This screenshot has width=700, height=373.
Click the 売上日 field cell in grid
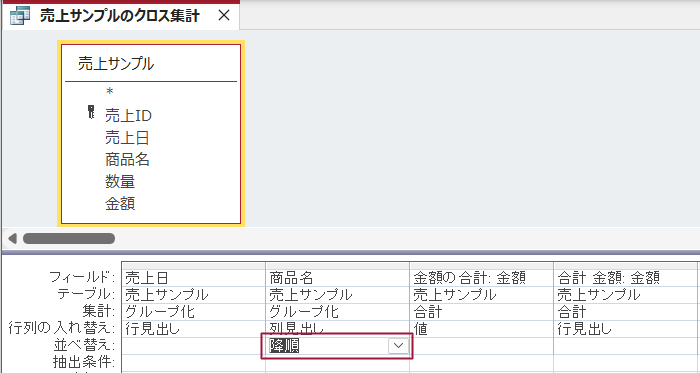point(193,278)
